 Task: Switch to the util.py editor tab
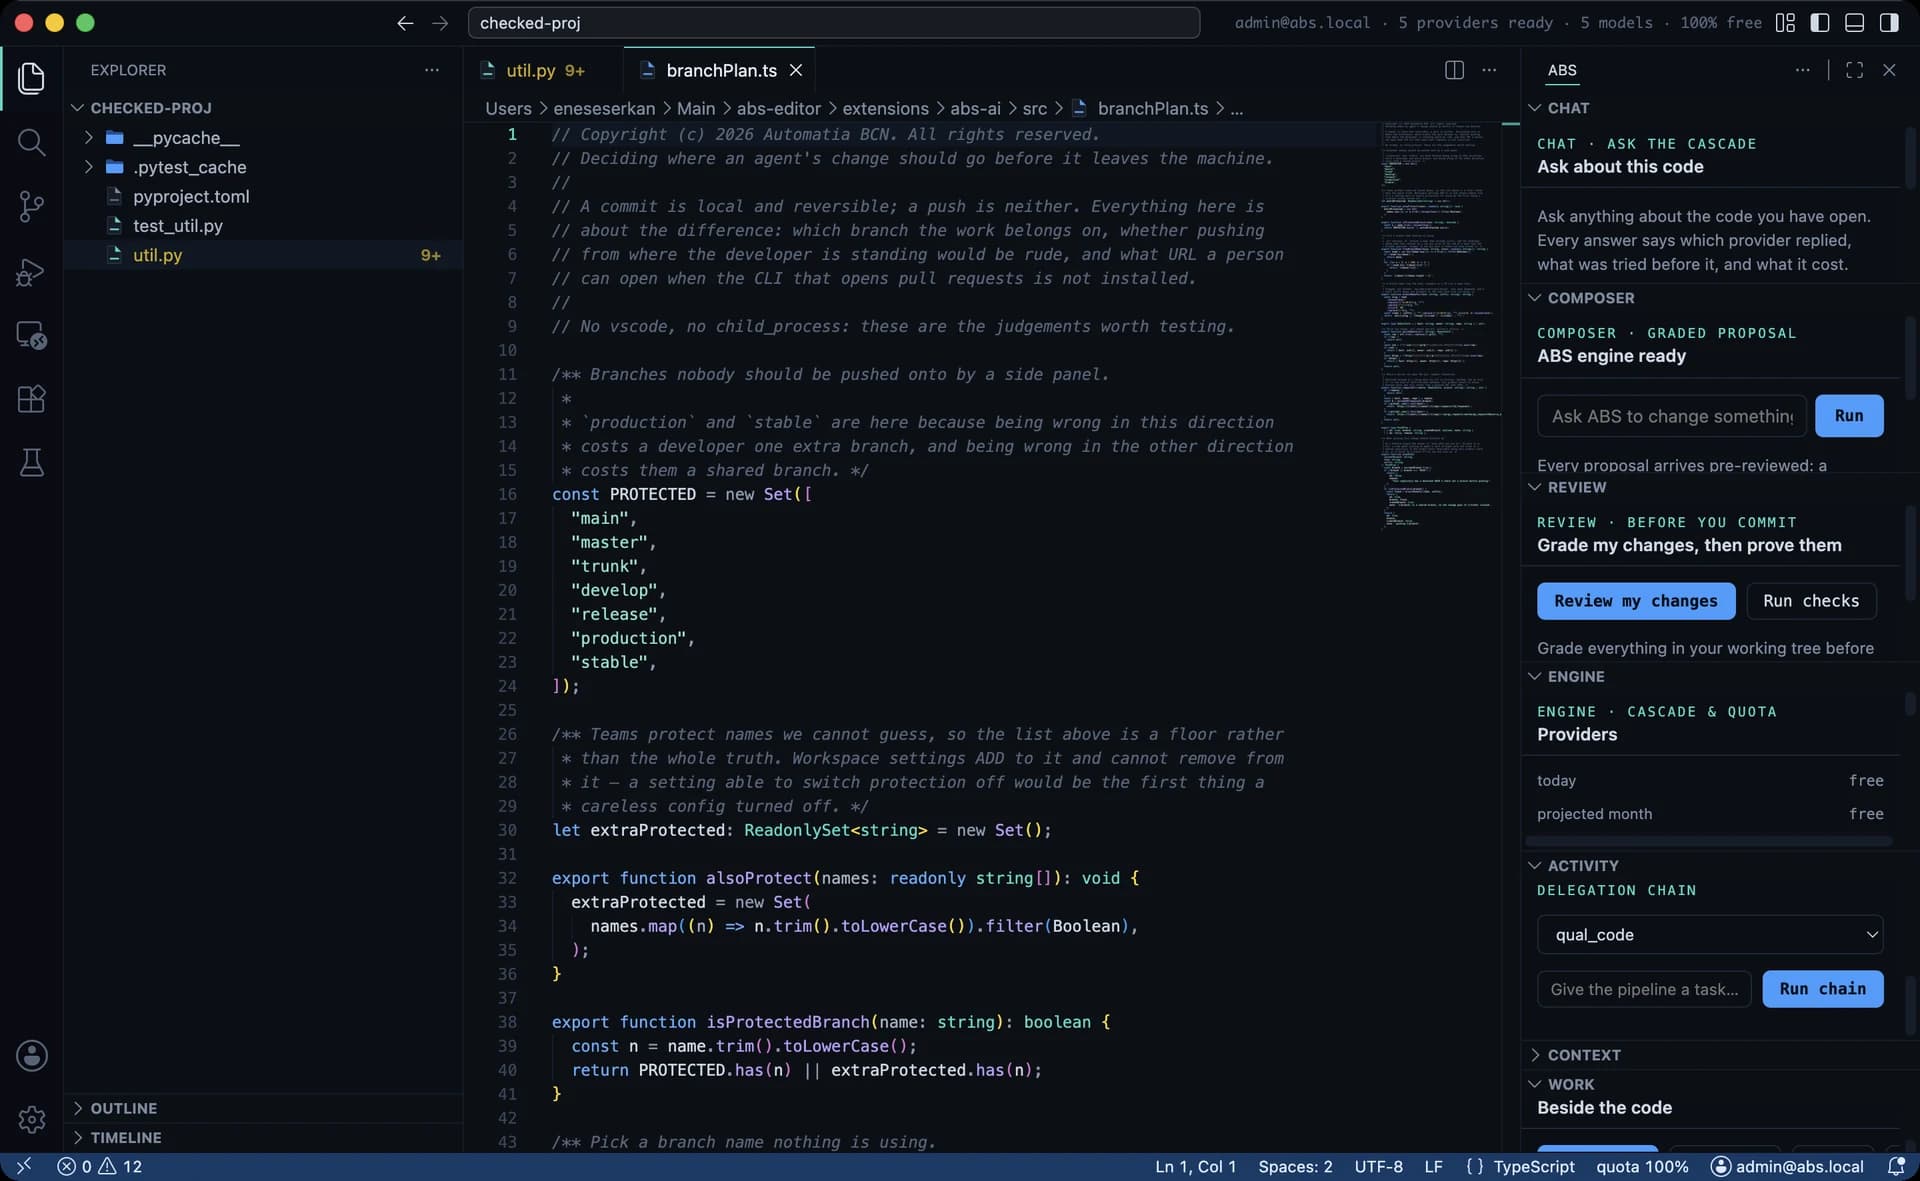point(543,70)
